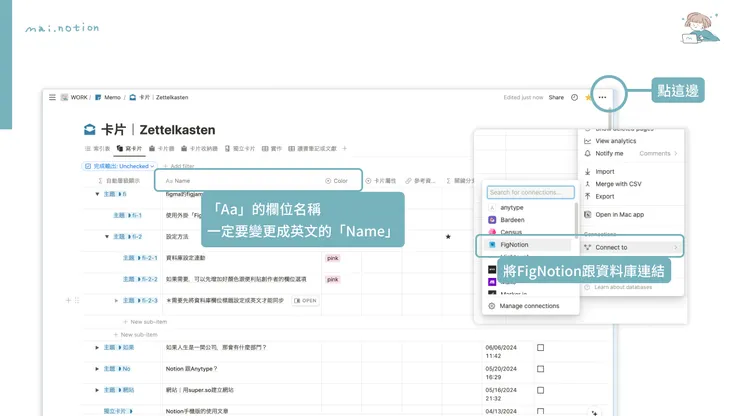This screenshot has width=740, height=416.
Task: Expand the 主題 如果 row
Action: point(97,348)
